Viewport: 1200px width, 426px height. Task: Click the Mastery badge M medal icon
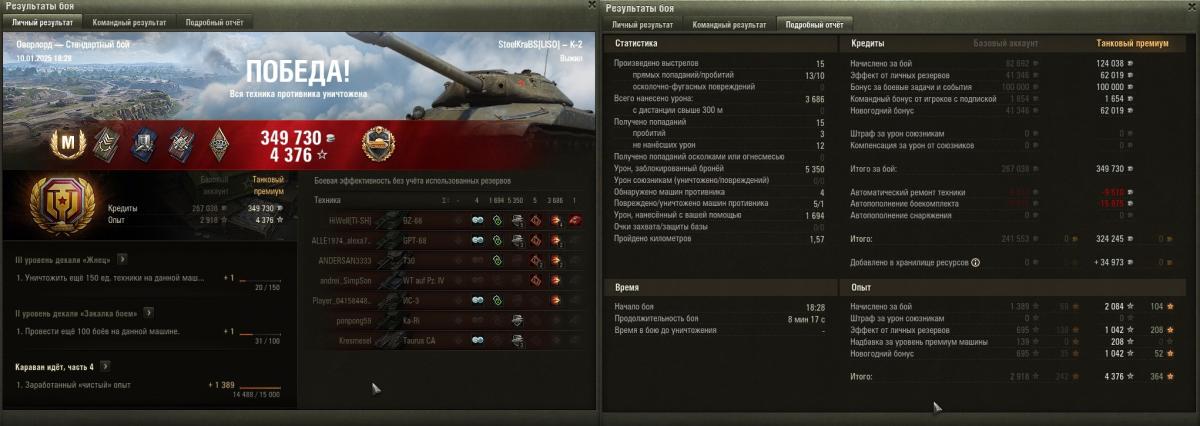click(x=67, y=145)
